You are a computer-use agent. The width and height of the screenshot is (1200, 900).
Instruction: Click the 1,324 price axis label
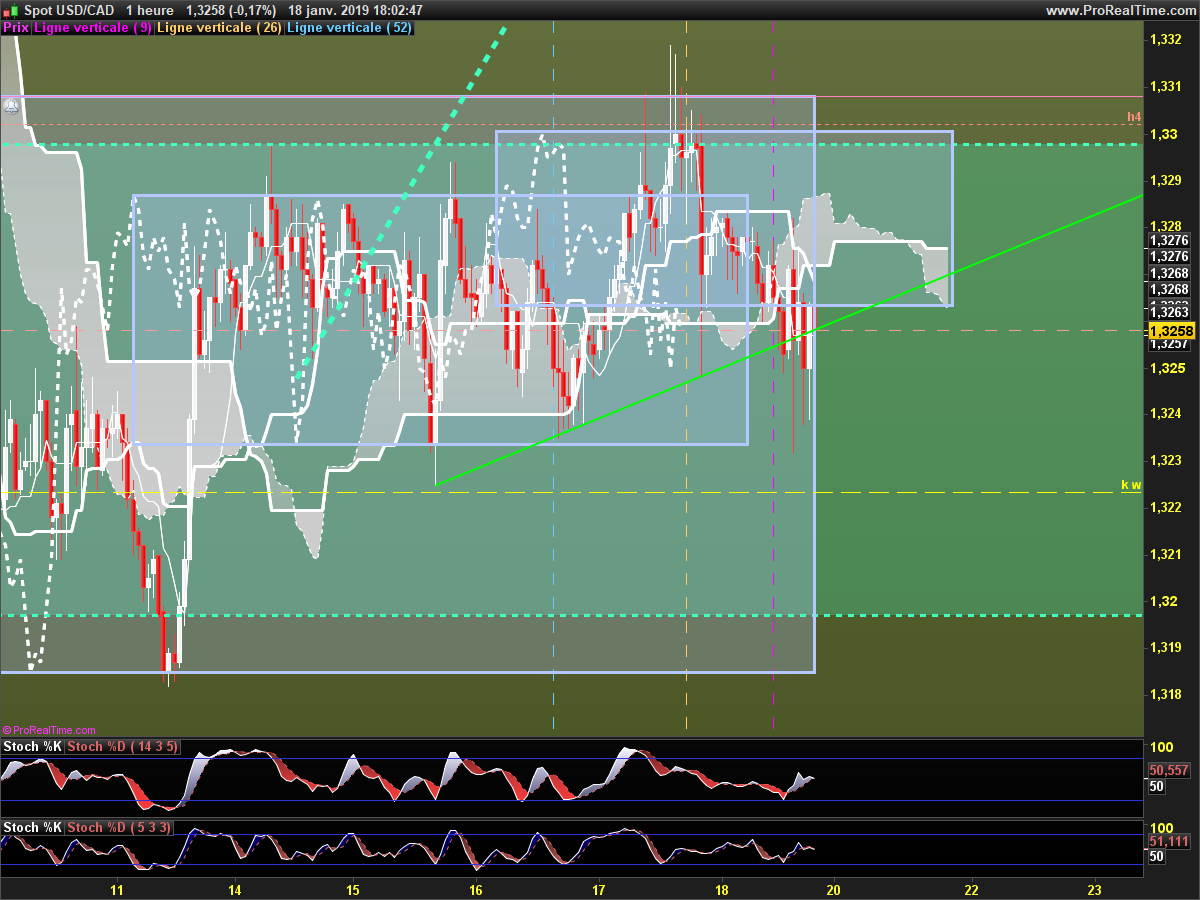[x=1166, y=414]
